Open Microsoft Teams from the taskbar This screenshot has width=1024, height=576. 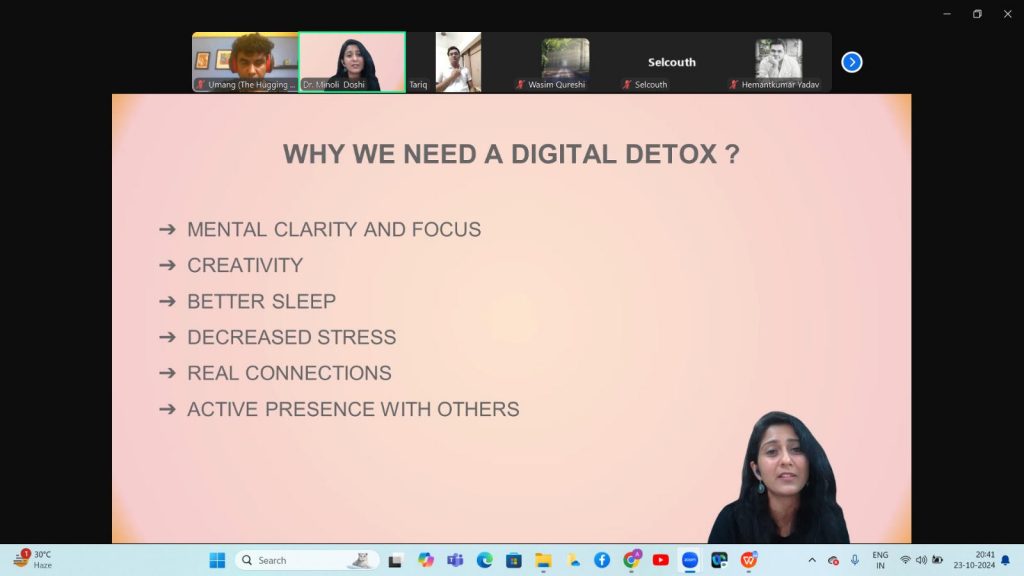(455, 560)
